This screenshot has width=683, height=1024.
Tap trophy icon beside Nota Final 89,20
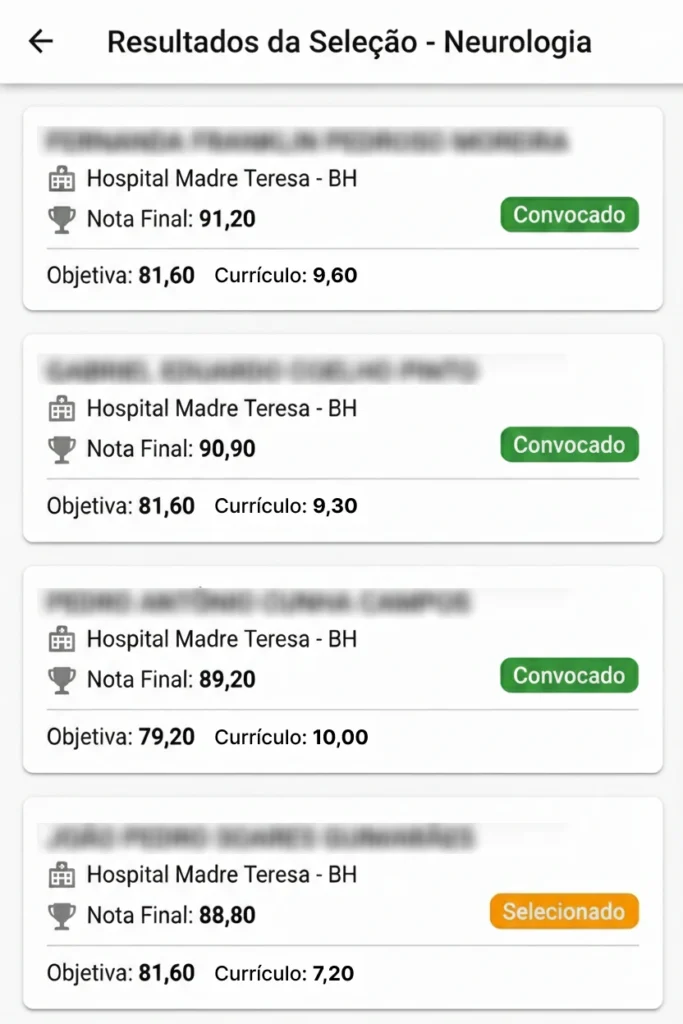click(x=62, y=680)
